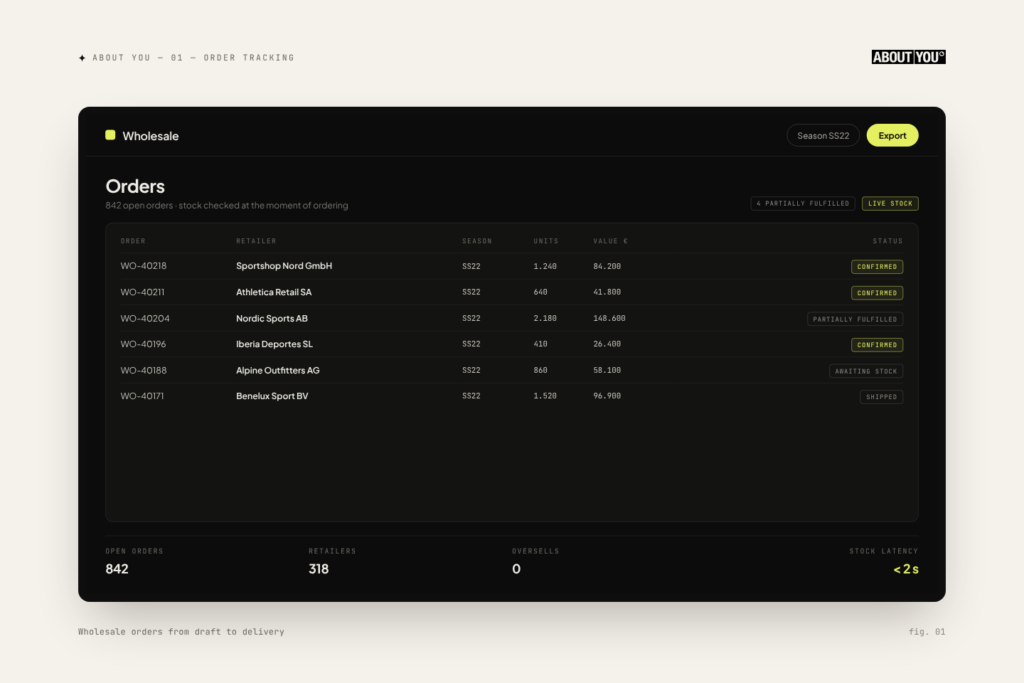Click the fig. 01 label
Screen dimensions: 1024x683
927,631
